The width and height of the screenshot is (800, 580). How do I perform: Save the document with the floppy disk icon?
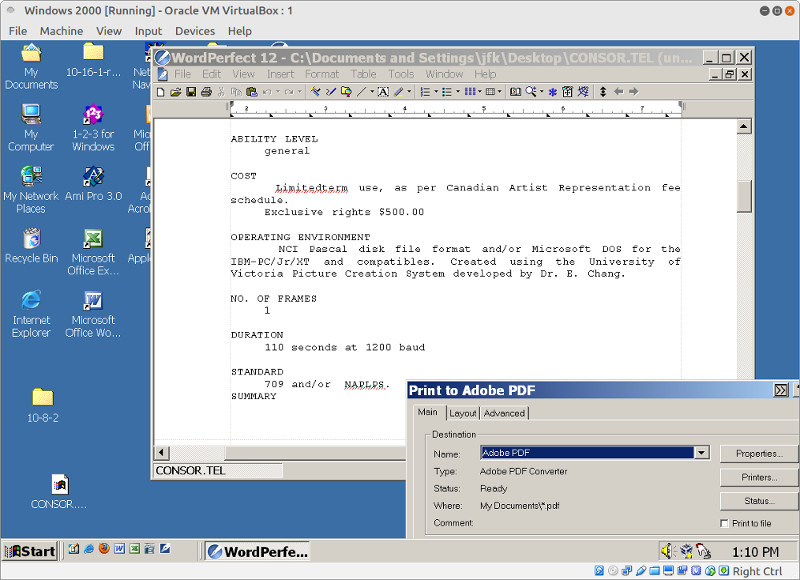191,92
